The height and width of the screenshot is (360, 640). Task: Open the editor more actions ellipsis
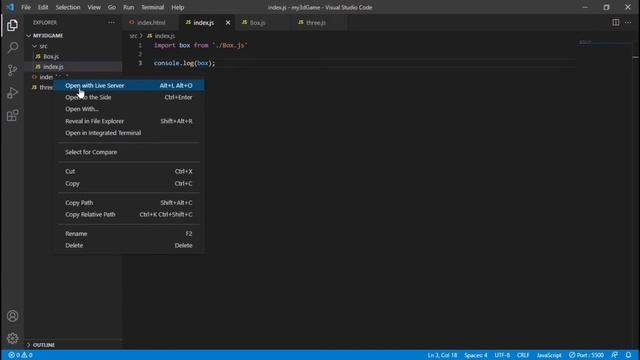[x=628, y=22]
